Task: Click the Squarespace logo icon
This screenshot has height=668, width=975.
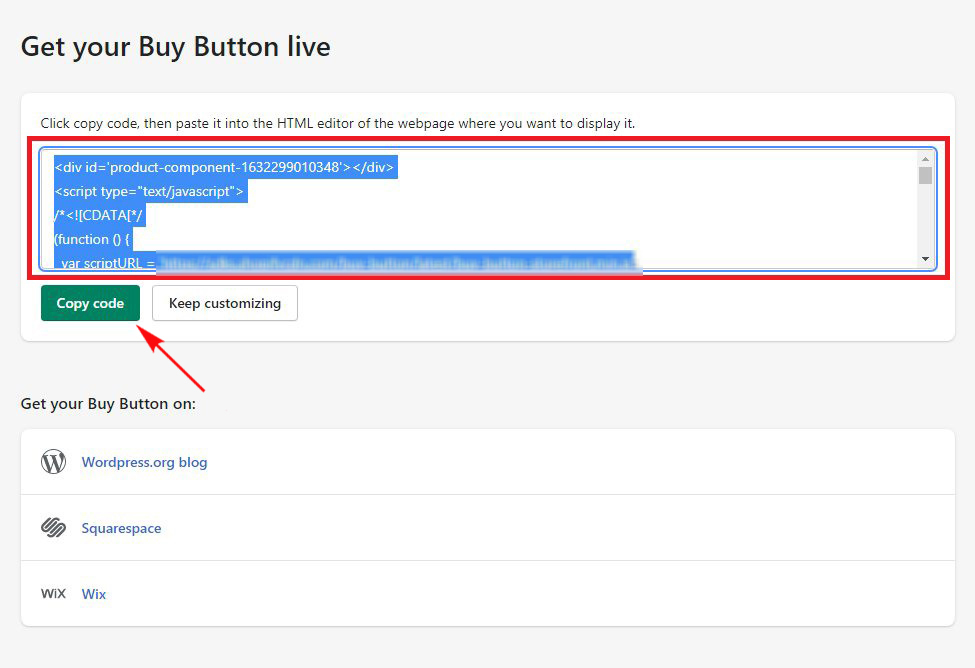Action: pos(53,528)
